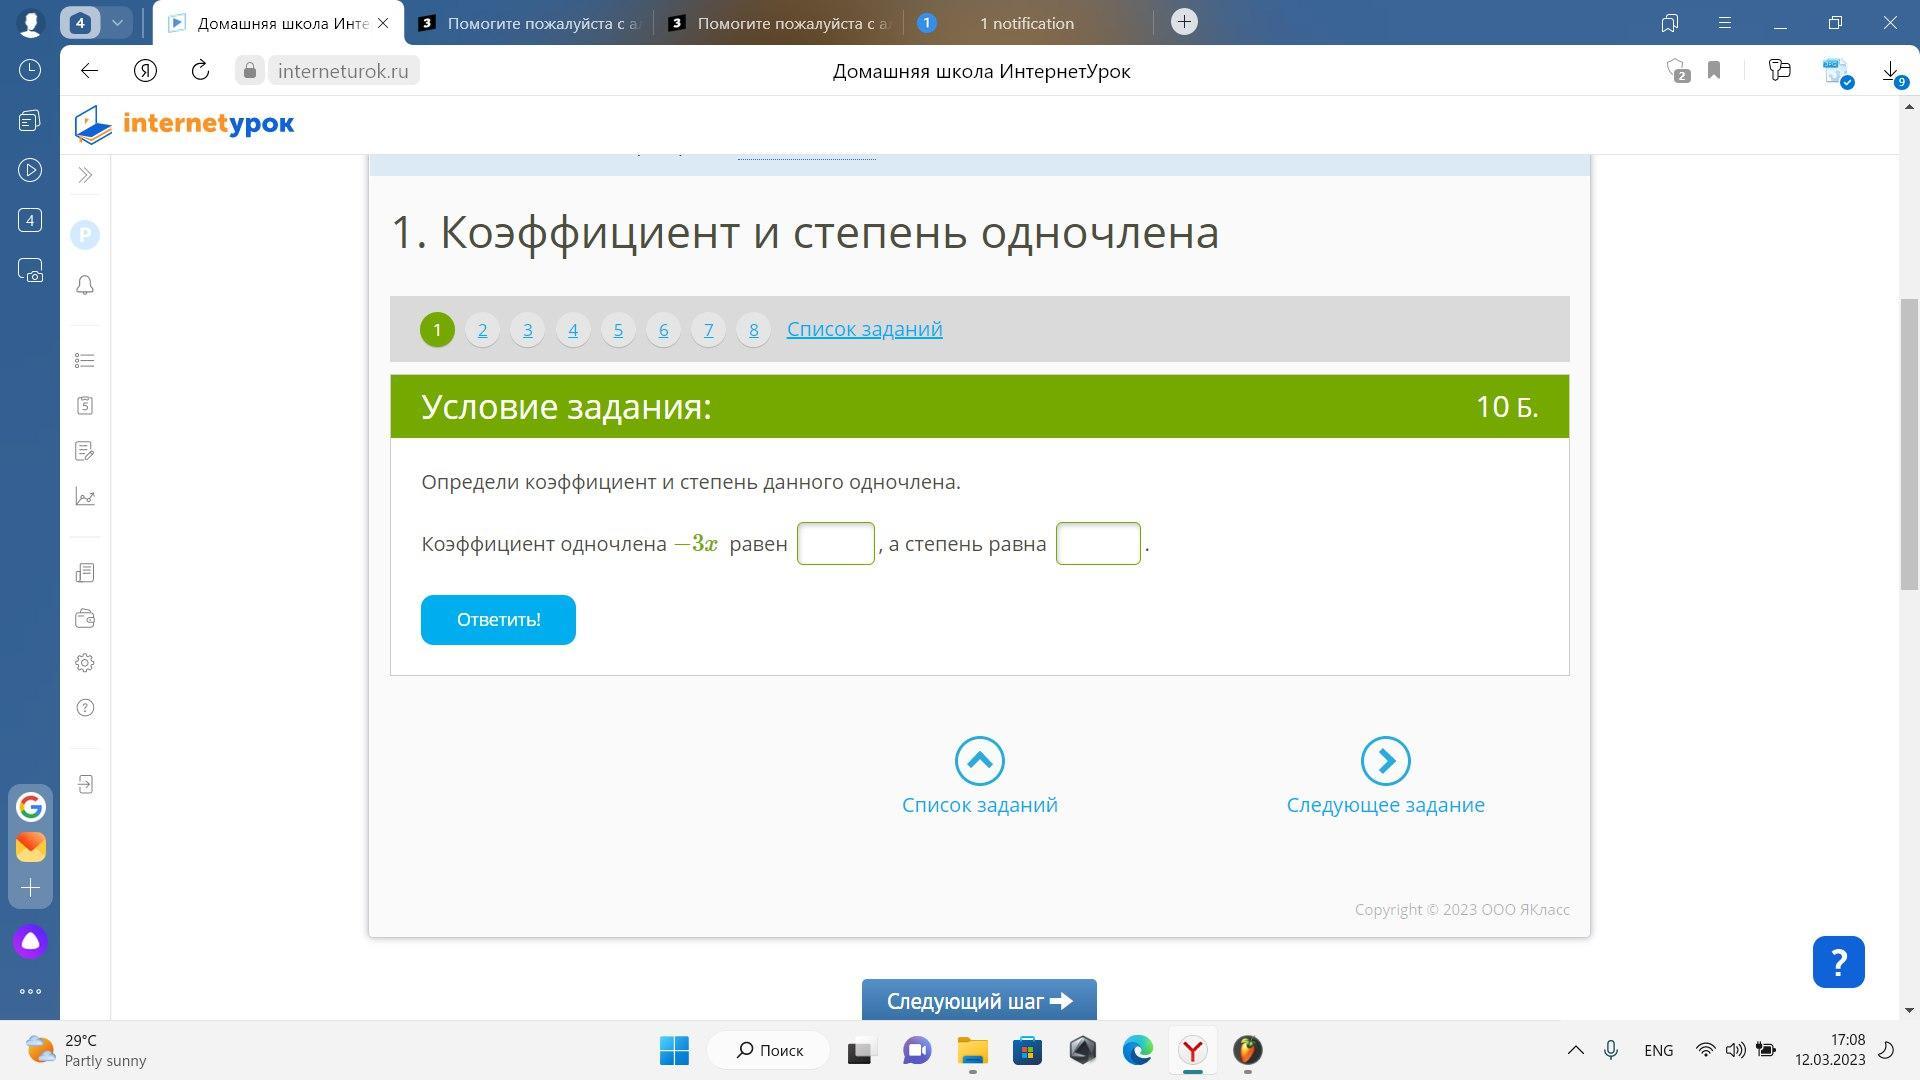Open the tab group dropdown arrow

click(x=117, y=22)
